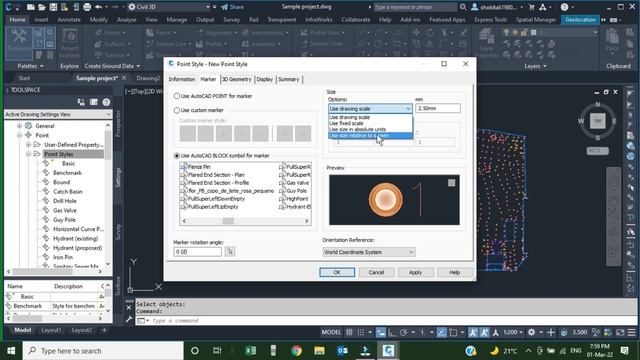Click the block picker icon beside rotation angle
The image size is (640, 360).
click(x=230, y=251)
